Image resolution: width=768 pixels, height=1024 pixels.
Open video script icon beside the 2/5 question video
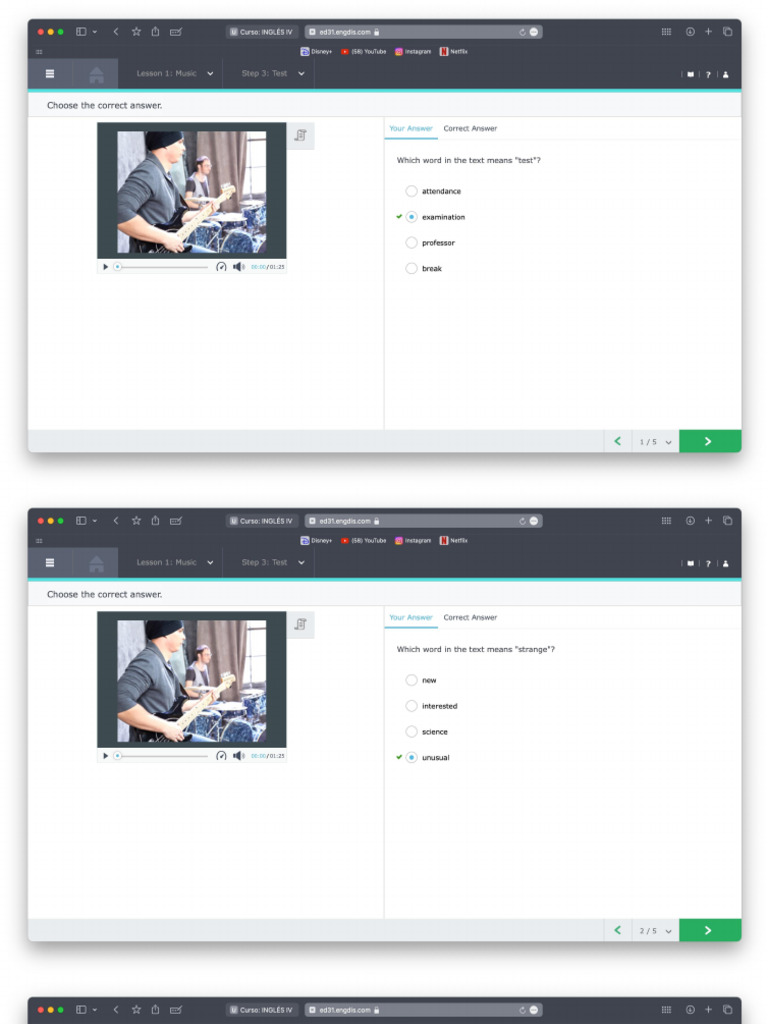(x=300, y=624)
